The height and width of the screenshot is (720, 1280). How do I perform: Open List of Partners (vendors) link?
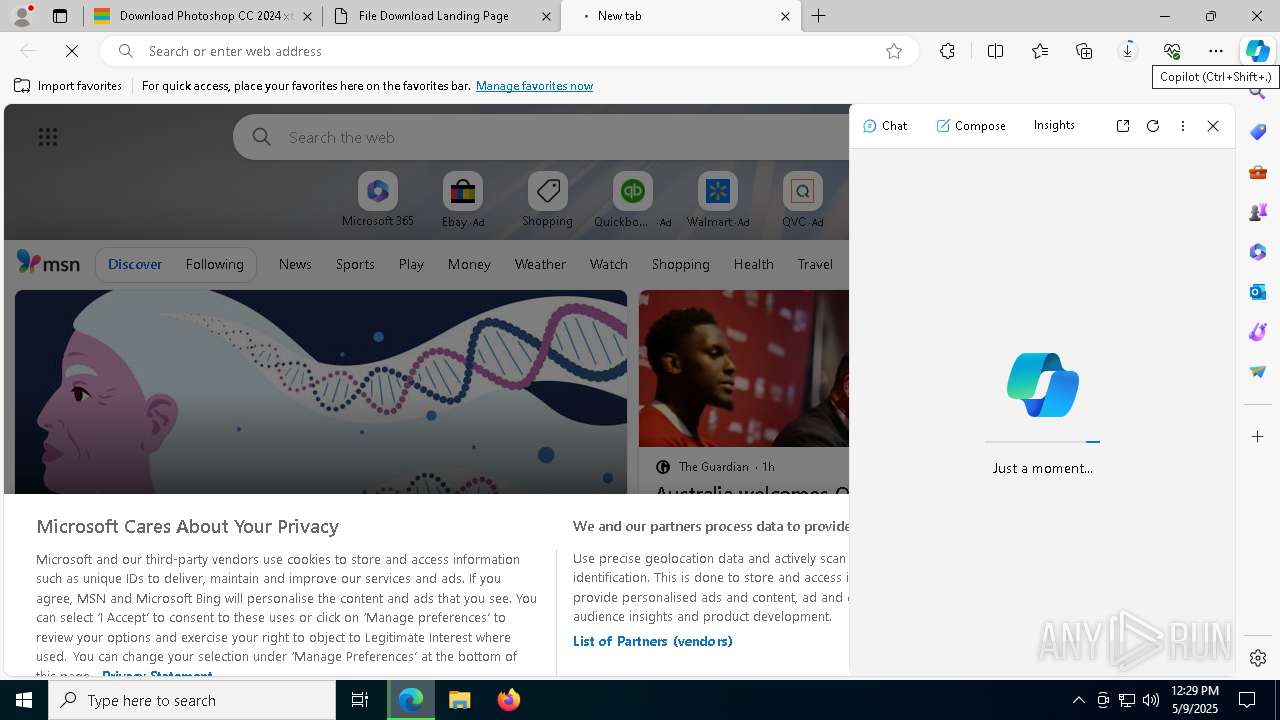coord(652,641)
